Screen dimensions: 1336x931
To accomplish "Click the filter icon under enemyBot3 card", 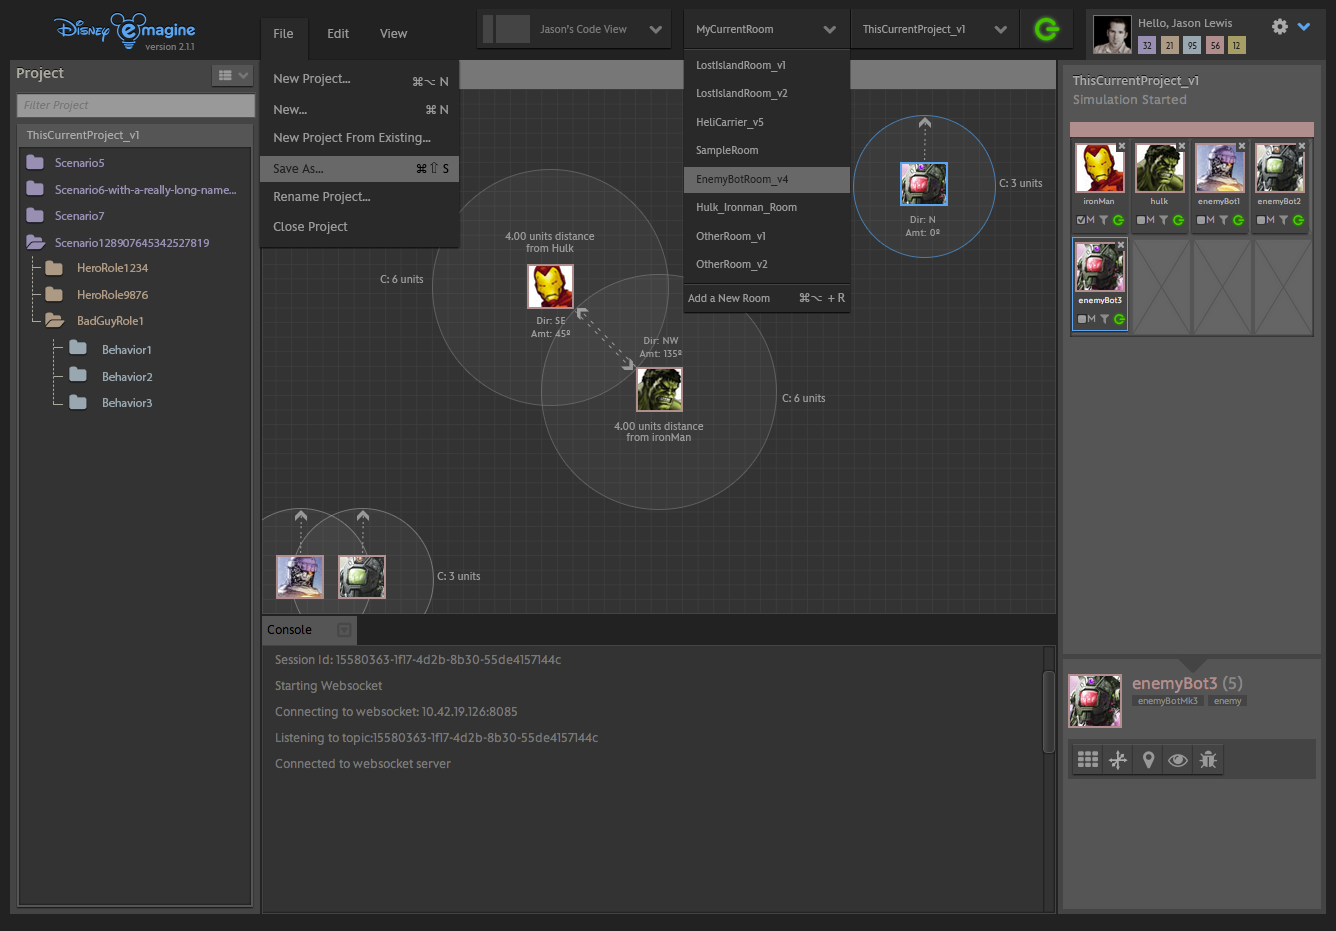I will 1104,319.
